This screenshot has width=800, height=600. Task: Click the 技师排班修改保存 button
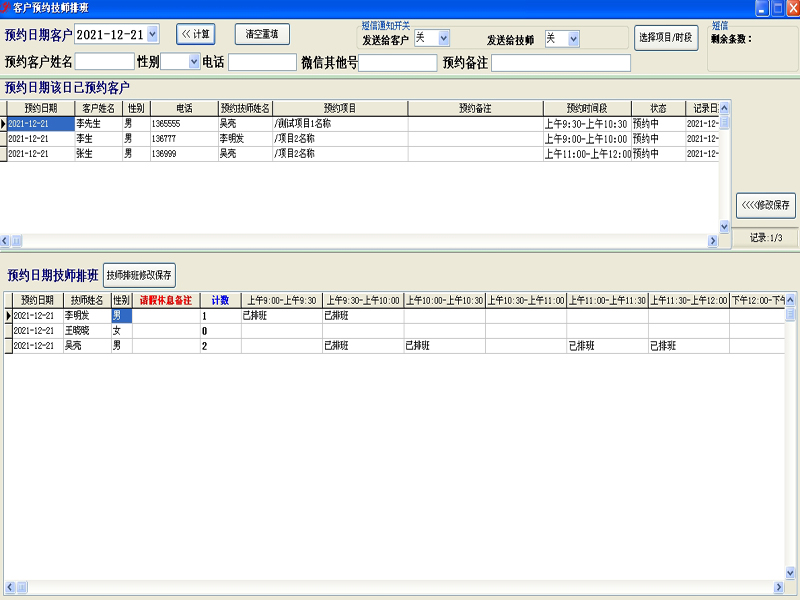[139, 275]
